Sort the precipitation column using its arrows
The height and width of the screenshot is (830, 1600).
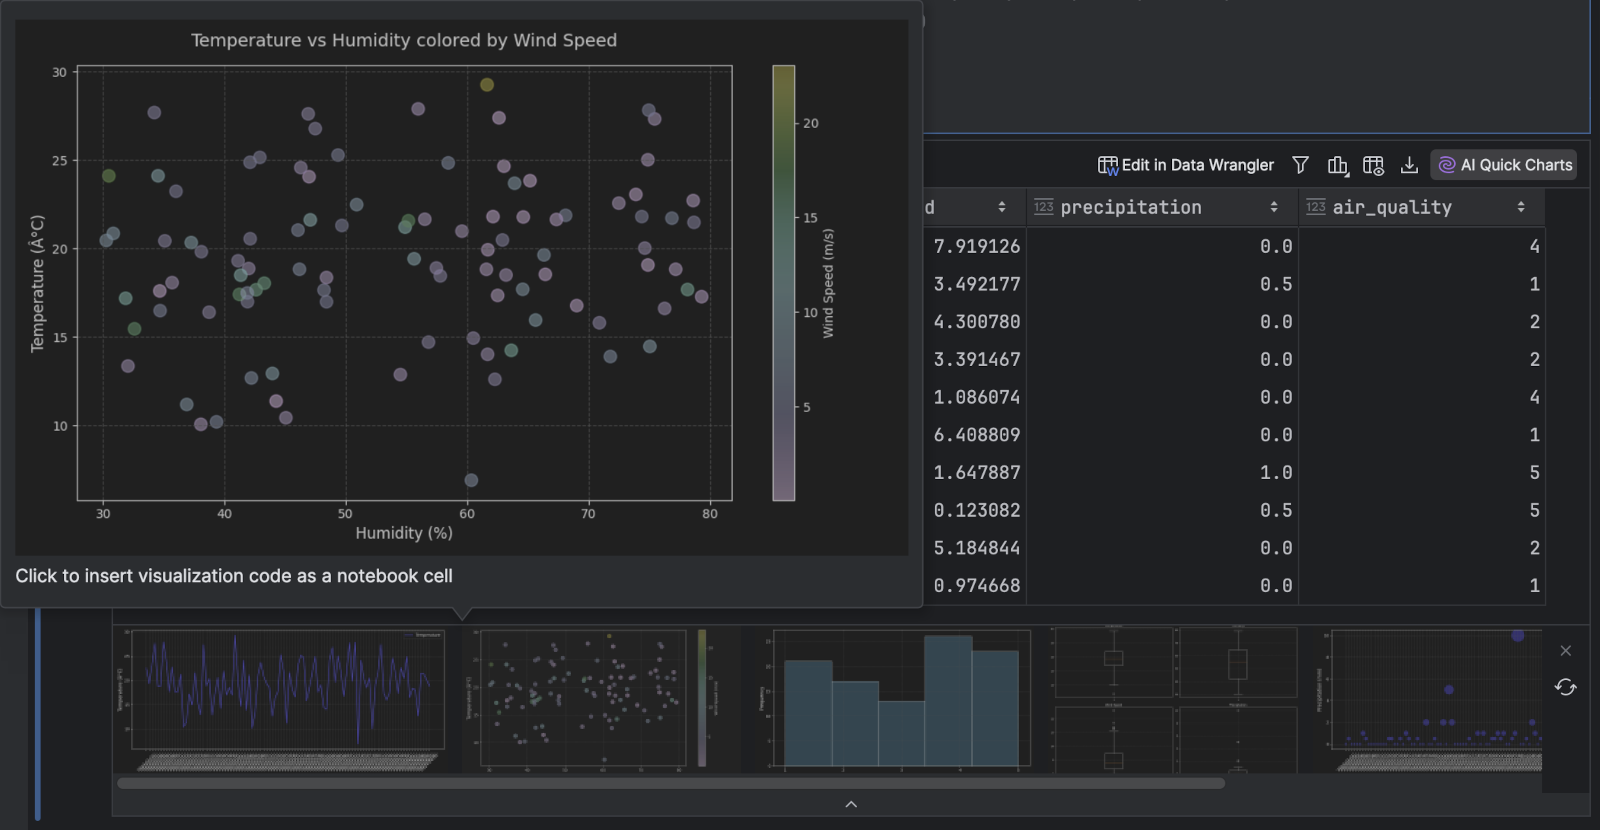[x=1274, y=207]
